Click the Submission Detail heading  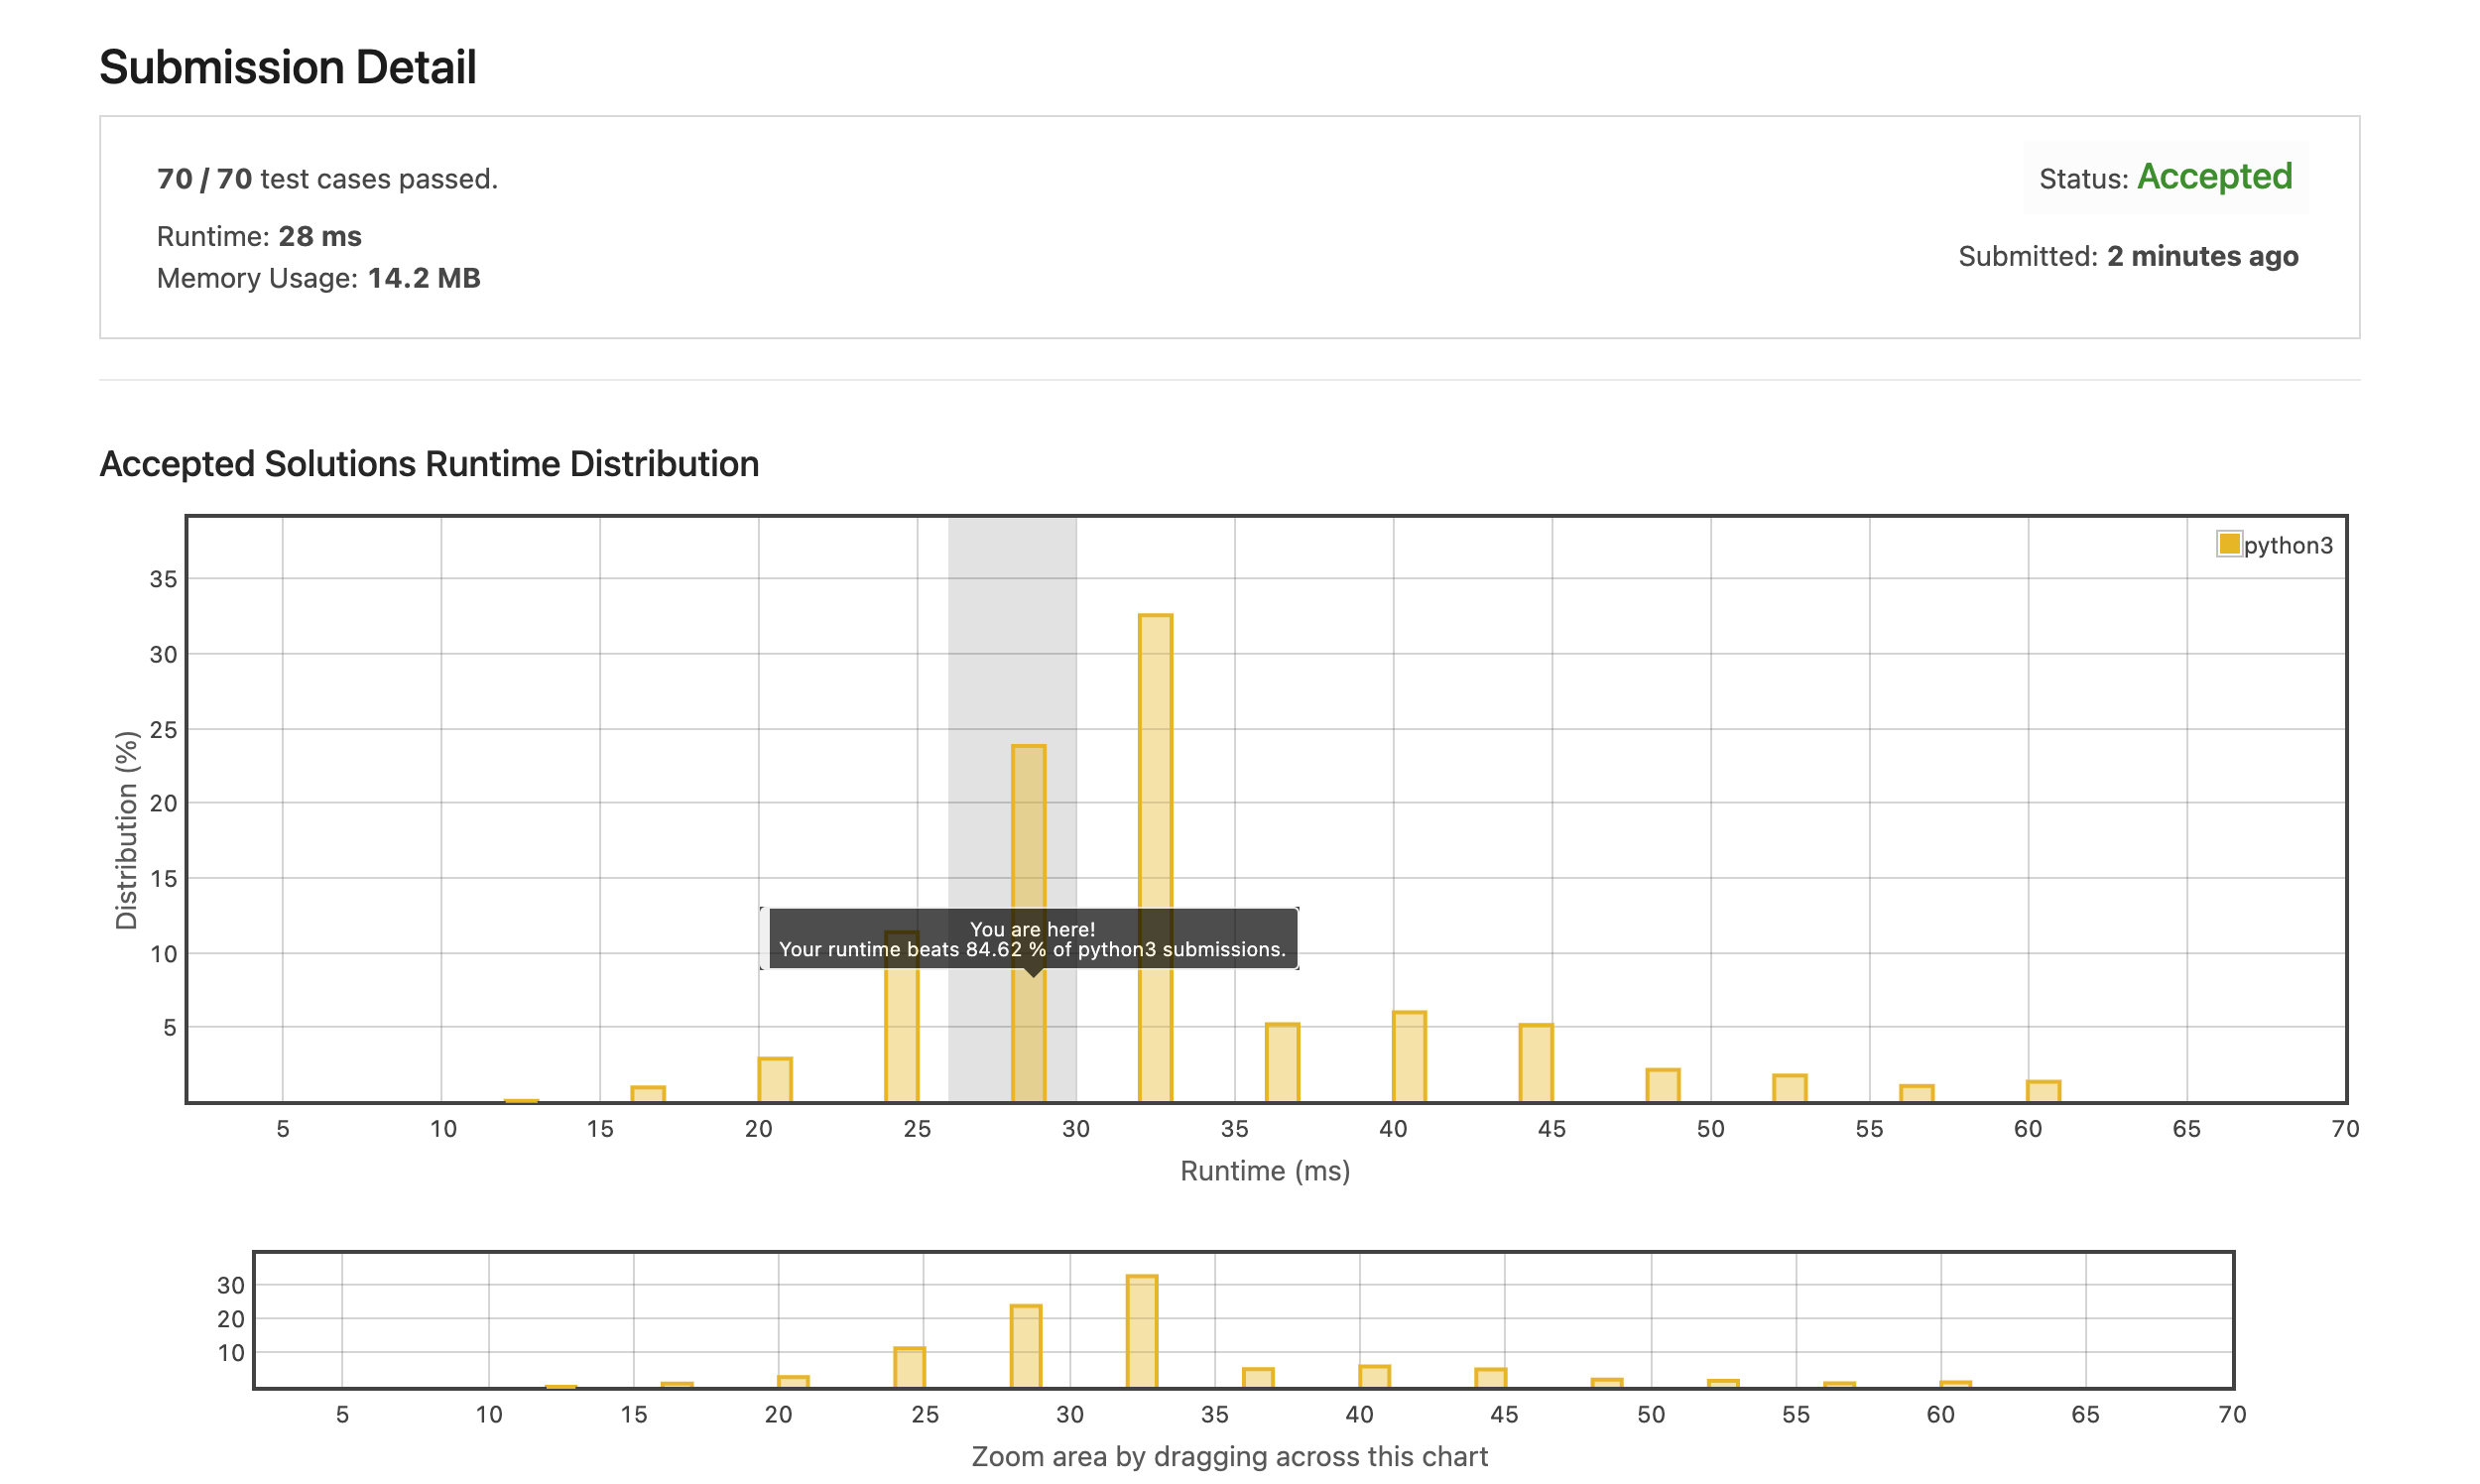(288, 67)
